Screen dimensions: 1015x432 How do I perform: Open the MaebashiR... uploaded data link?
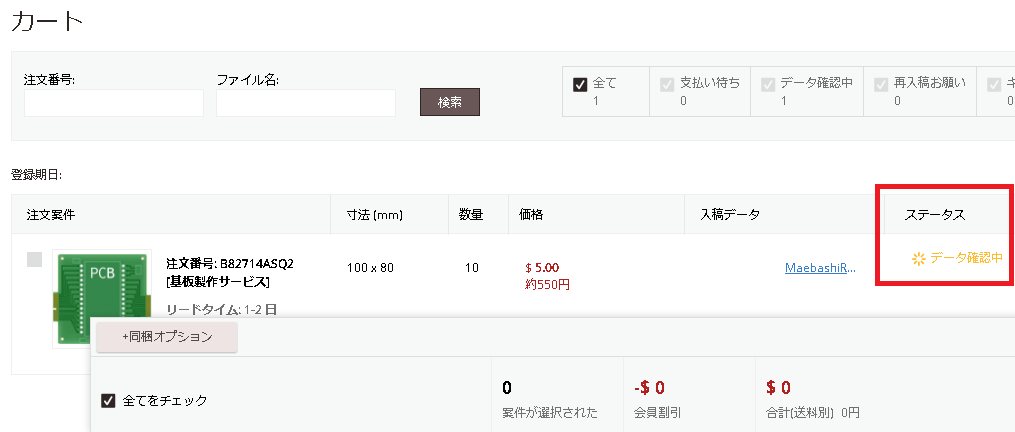click(820, 267)
